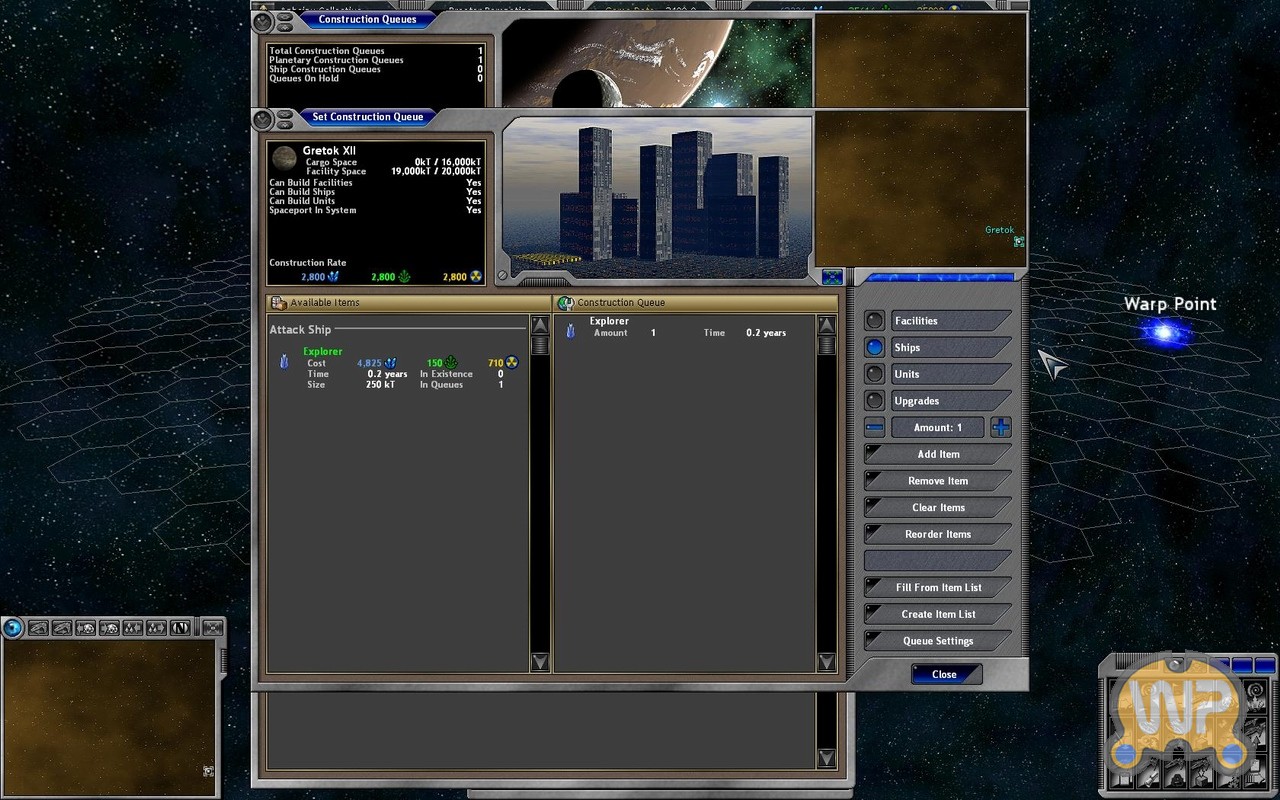1280x800 pixels.
Task: Click the 'N' icon in minimap toolbar
Action: pos(180,628)
